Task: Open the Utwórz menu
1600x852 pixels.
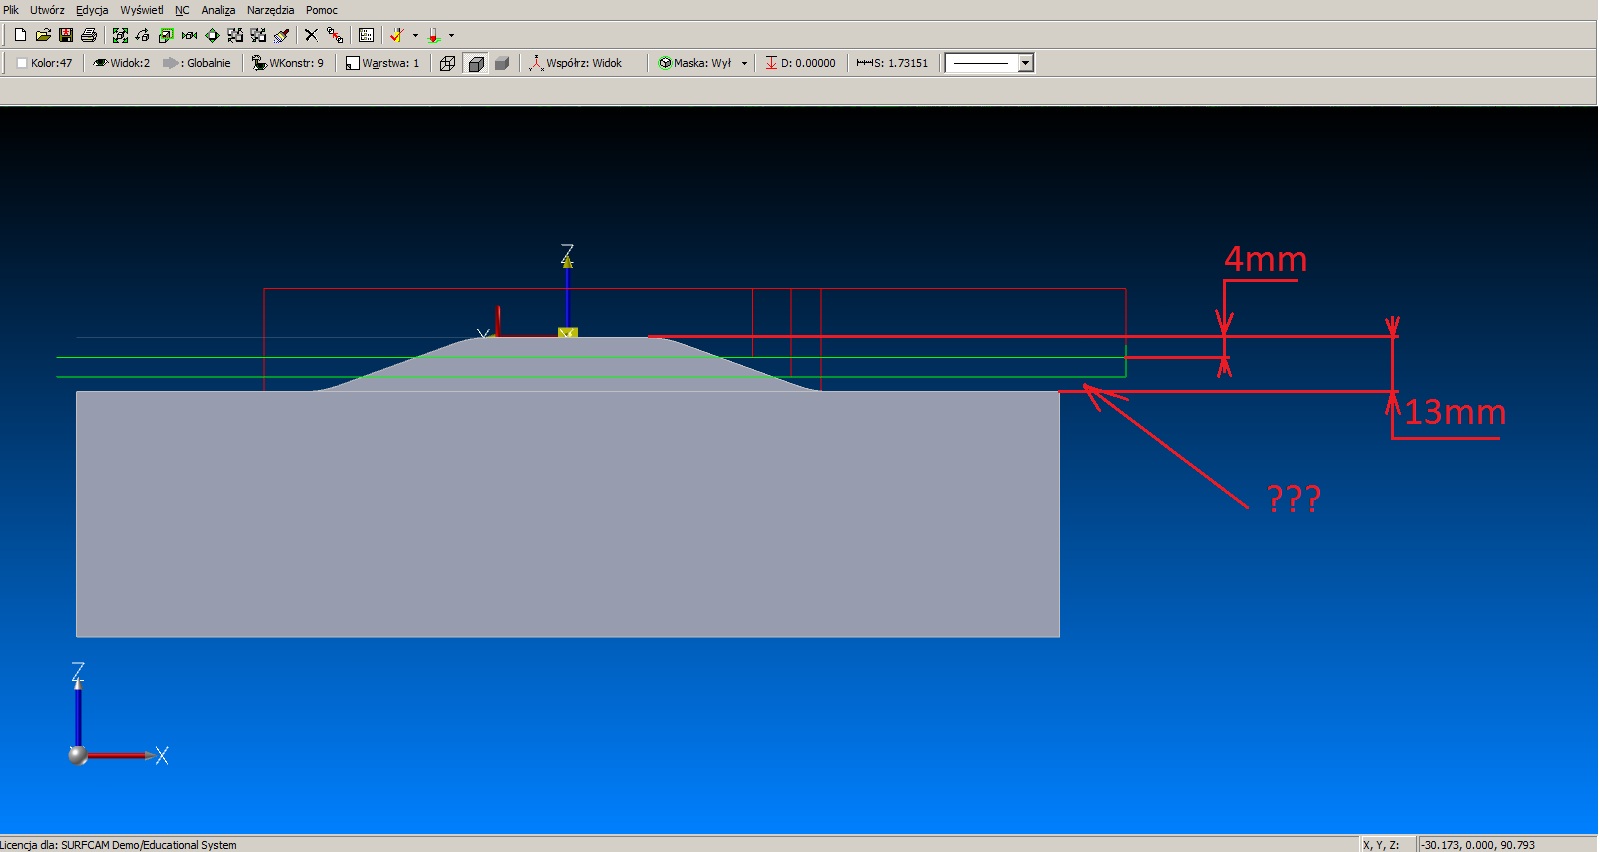Action: [x=47, y=10]
